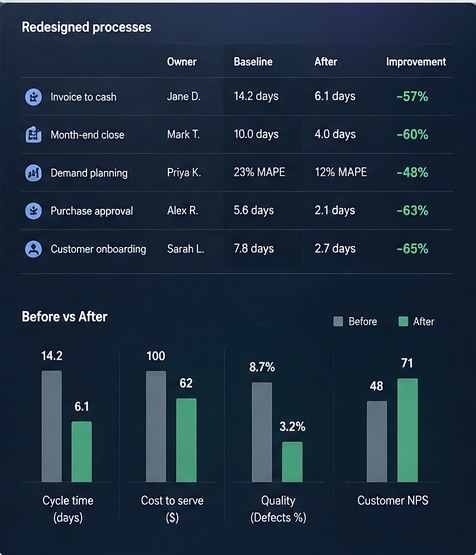Click the Demand planning chart icon
Screen dimensions: 476x555
click(33, 173)
